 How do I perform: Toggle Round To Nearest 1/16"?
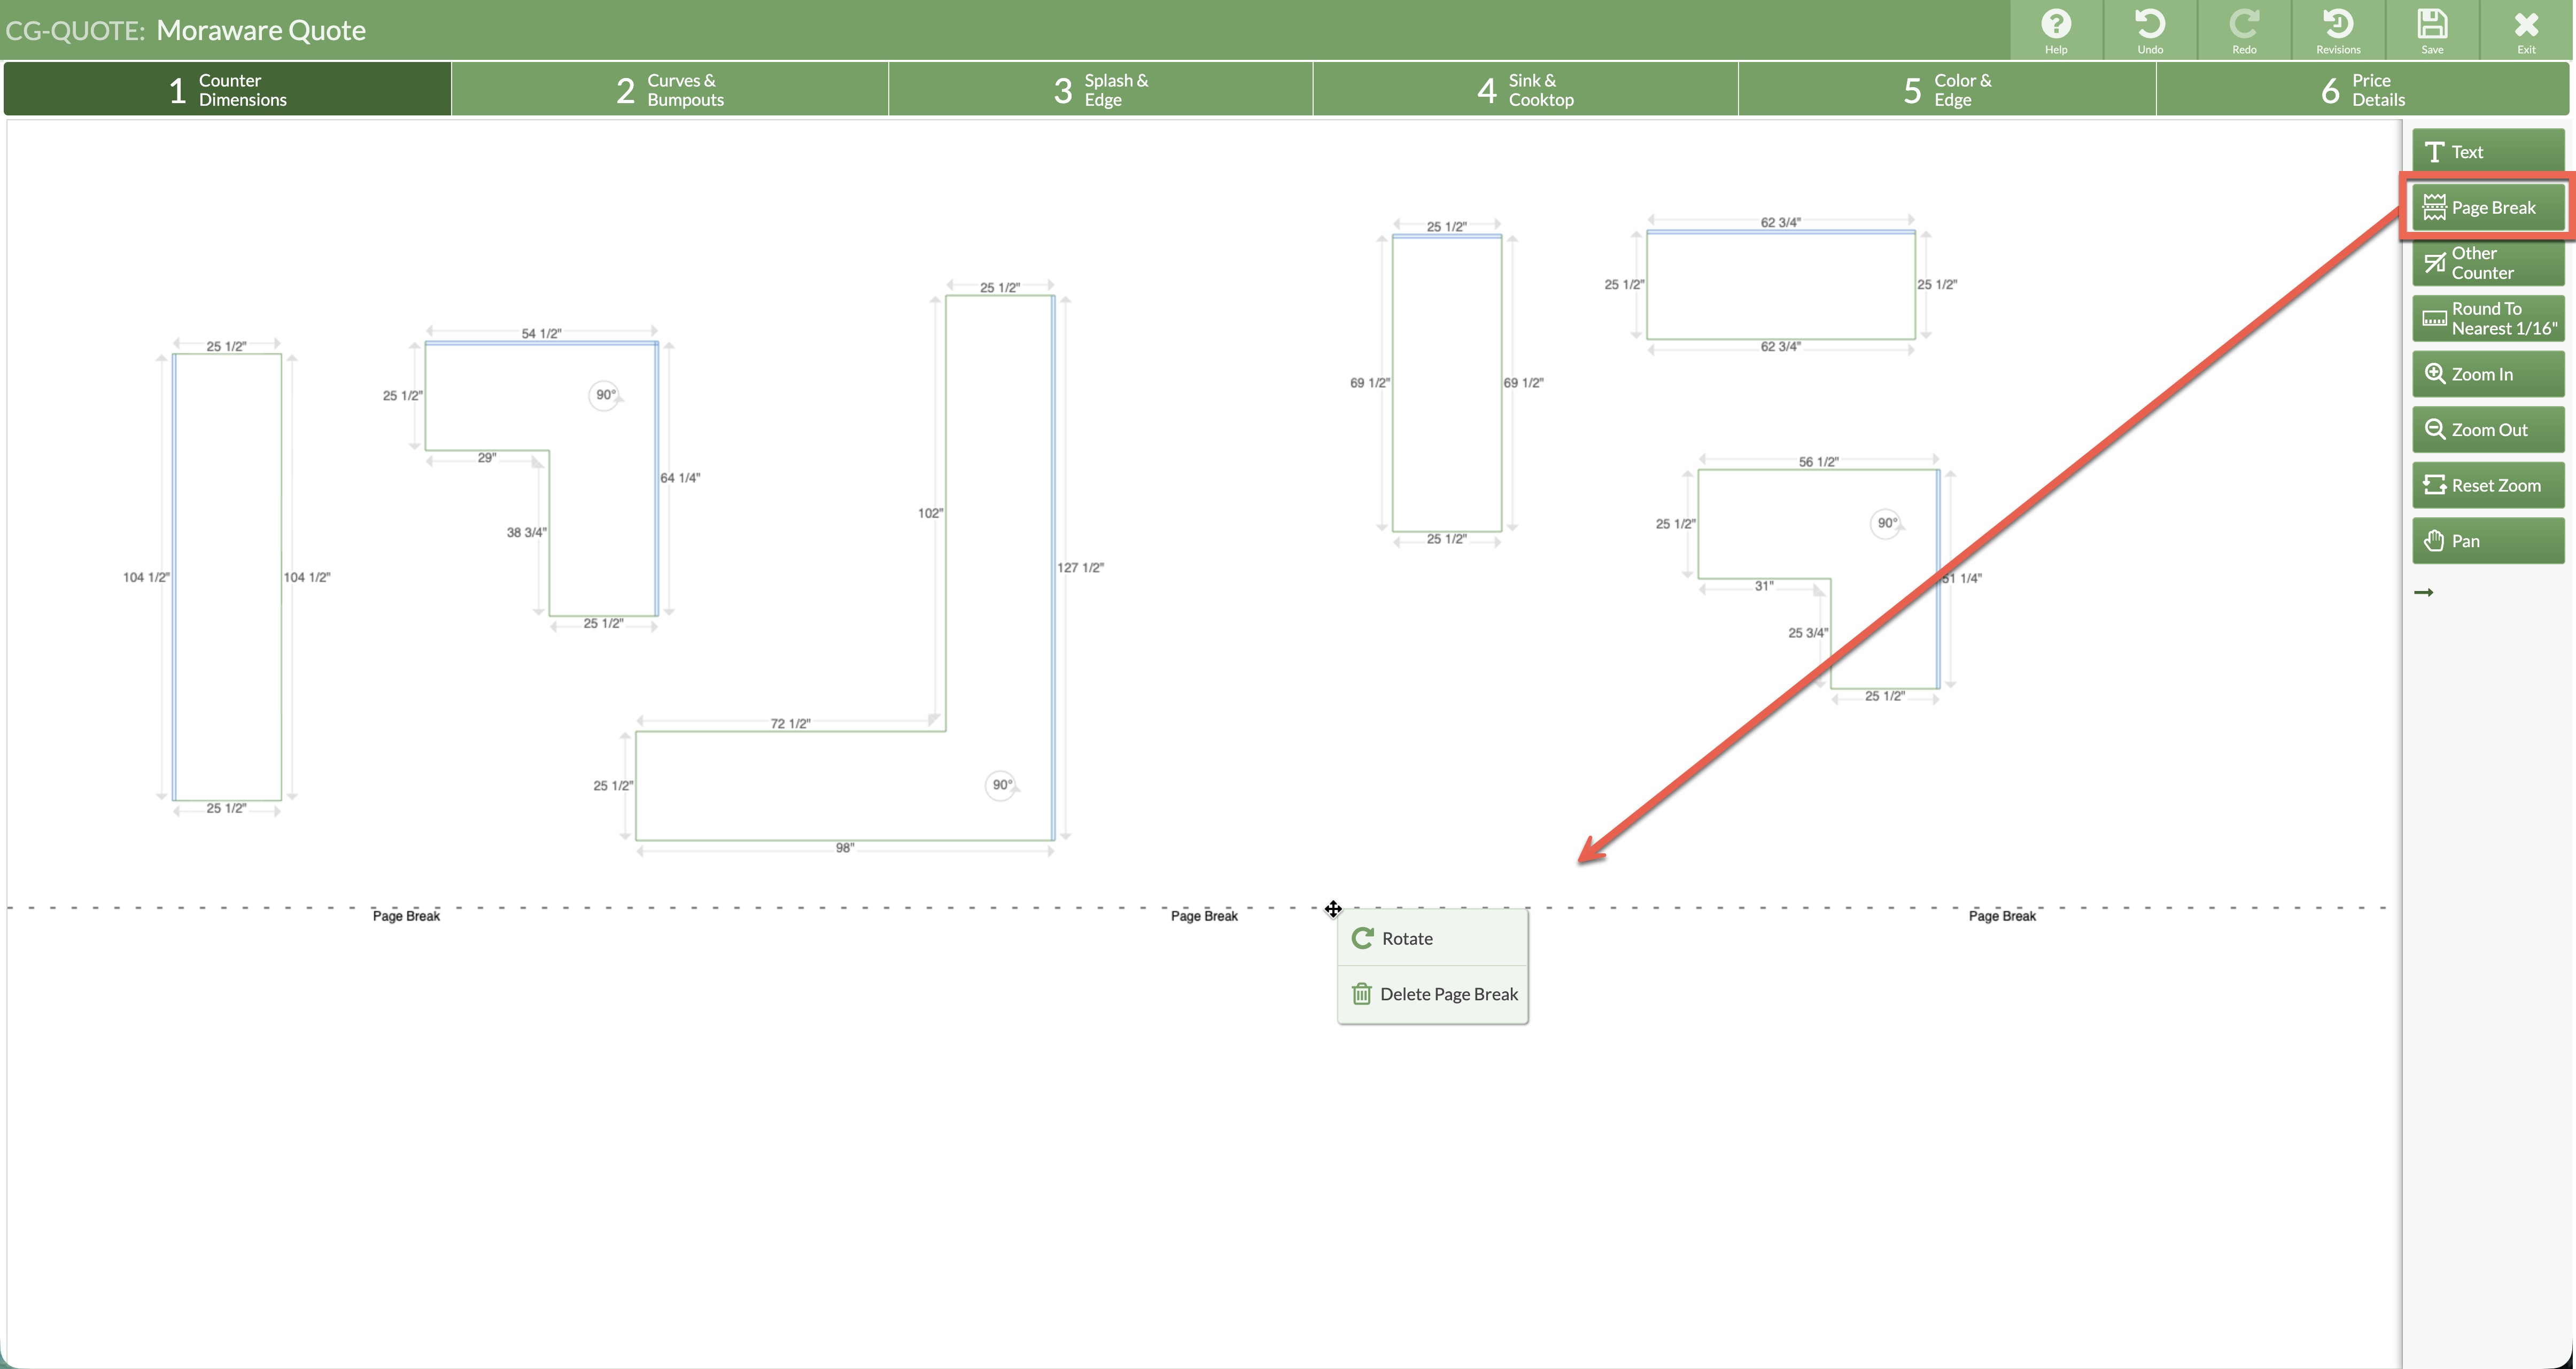[x=2487, y=318]
